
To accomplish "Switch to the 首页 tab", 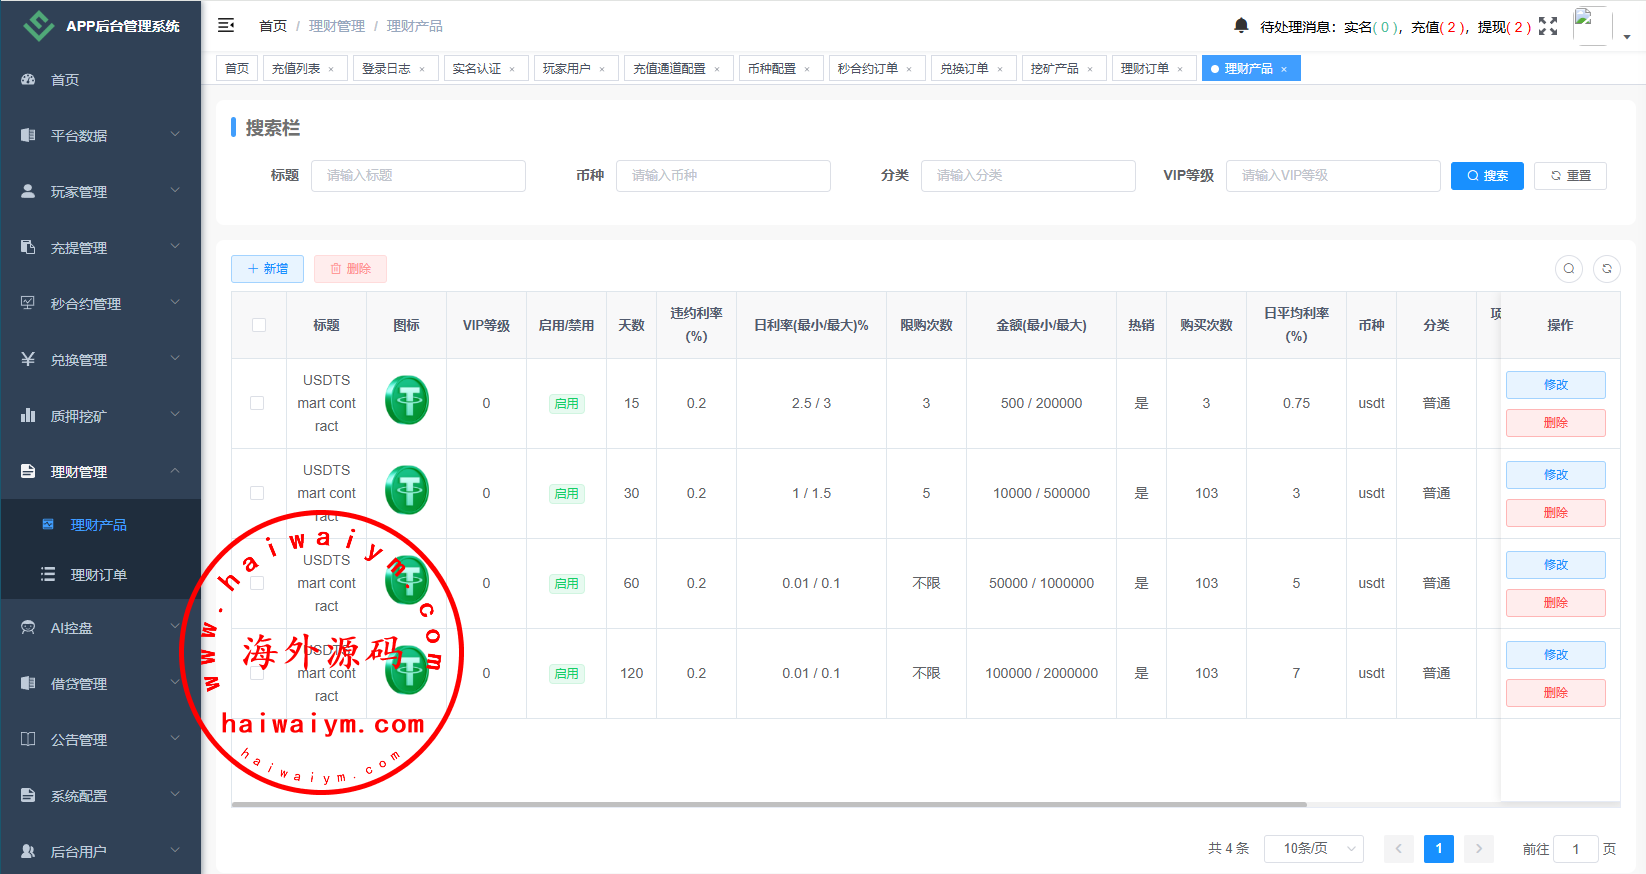I will (x=237, y=69).
